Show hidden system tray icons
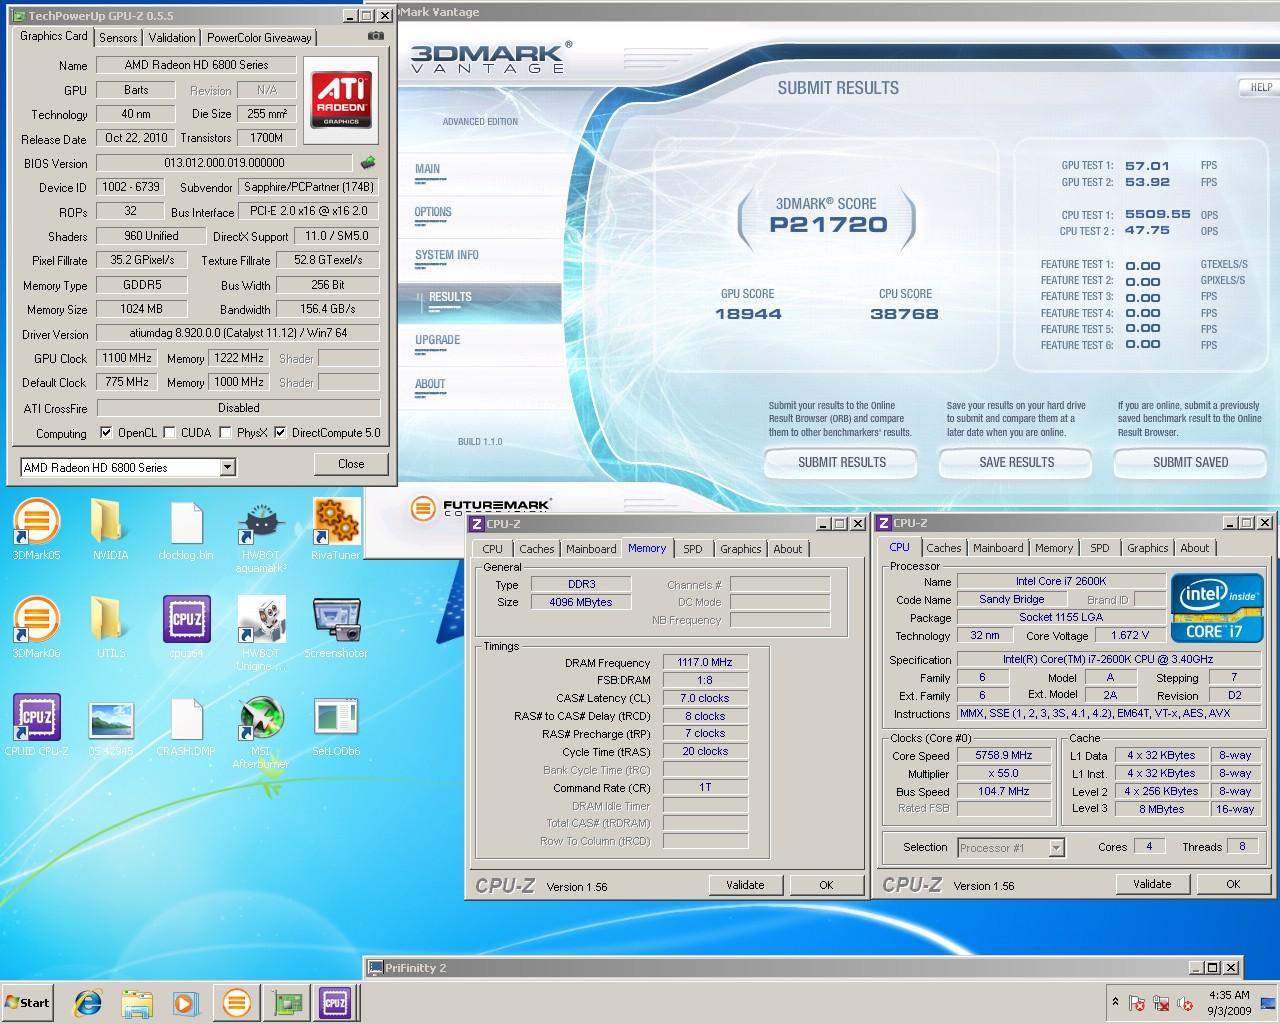Image resolution: width=1280 pixels, height=1024 pixels. coord(1115,1002)
